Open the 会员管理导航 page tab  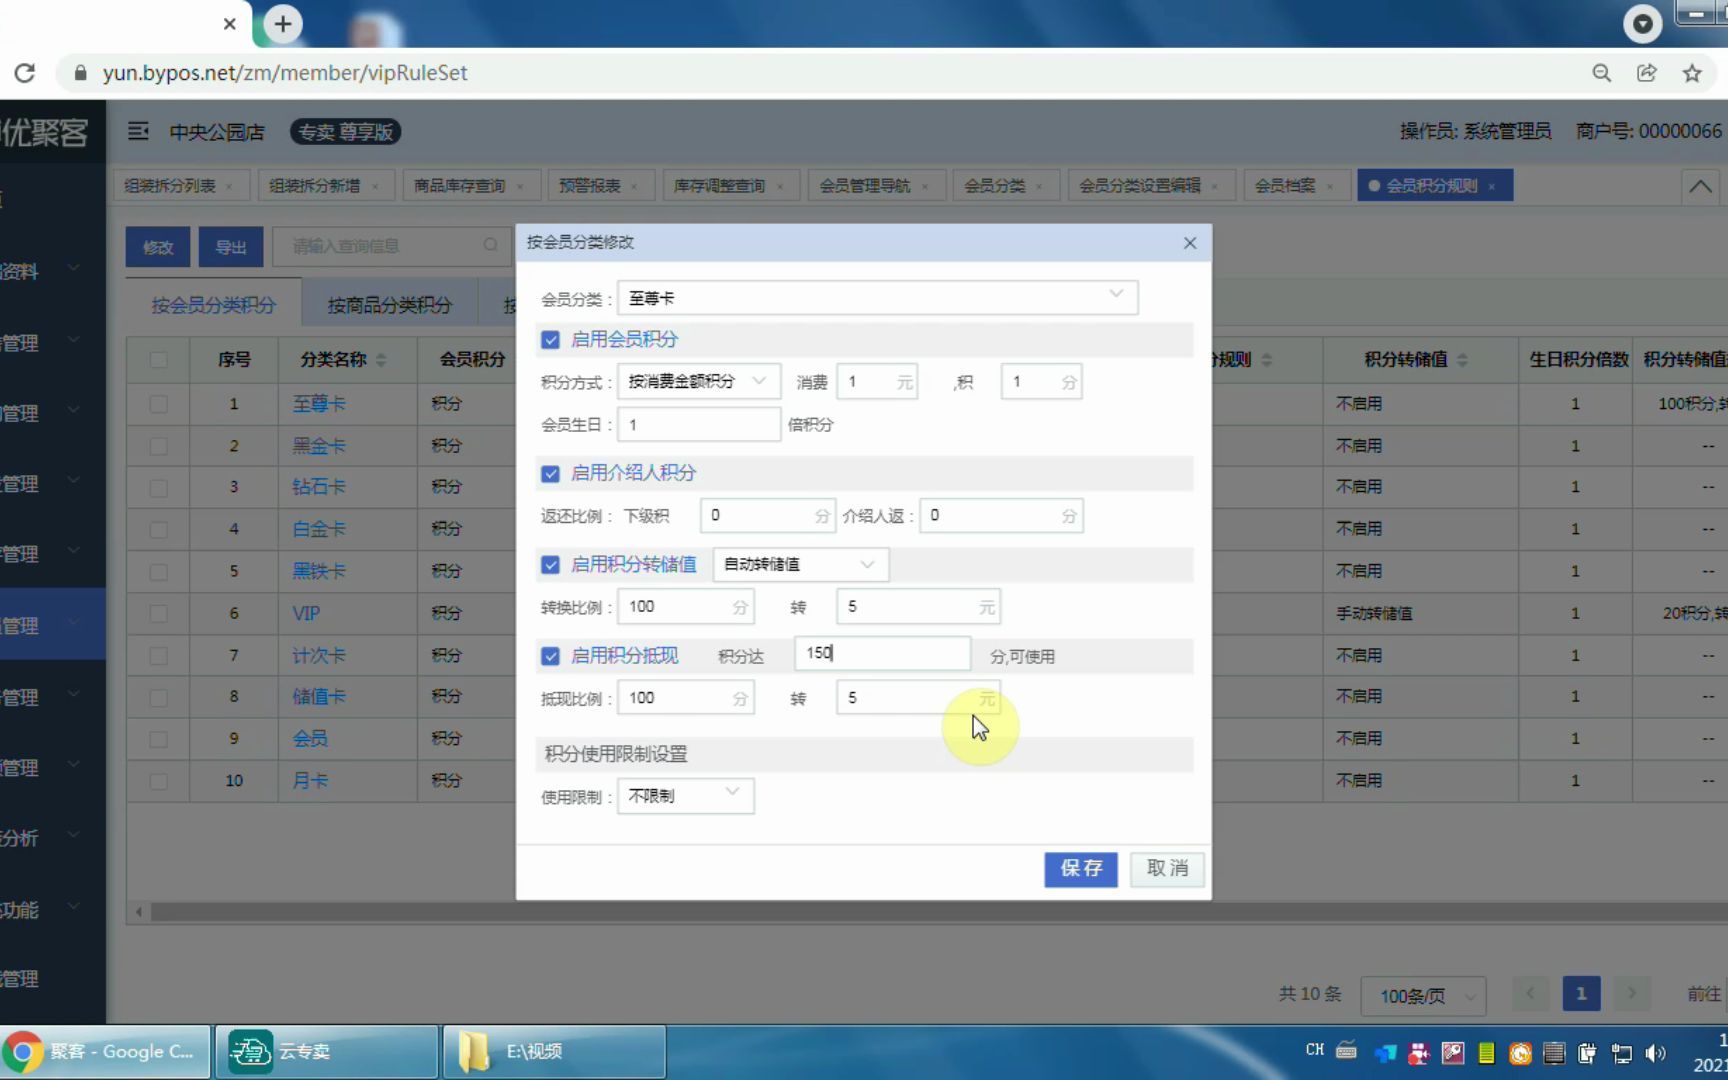click(x=876, y=186)
